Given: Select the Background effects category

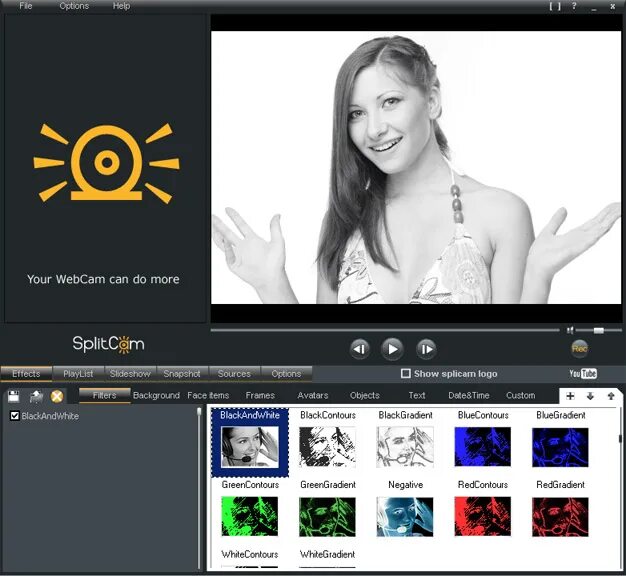Looking at the screenshot, I should pyautogui.click(x=156, y=396).
